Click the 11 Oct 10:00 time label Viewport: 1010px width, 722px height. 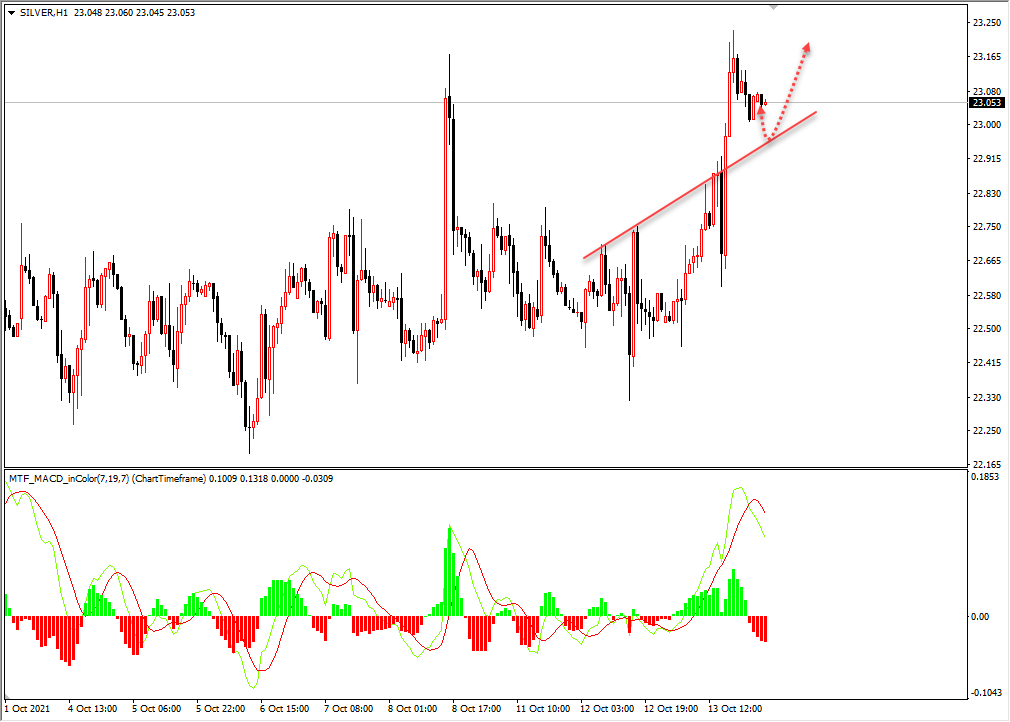(543, 708)
